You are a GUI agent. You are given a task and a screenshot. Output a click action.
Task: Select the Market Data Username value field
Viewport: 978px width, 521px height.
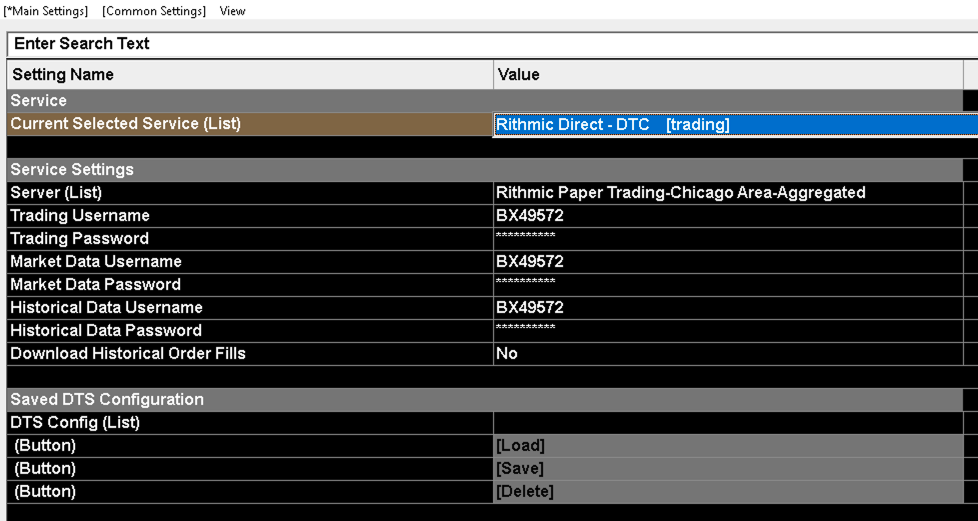pyautogui.click(x=728, y=262)
